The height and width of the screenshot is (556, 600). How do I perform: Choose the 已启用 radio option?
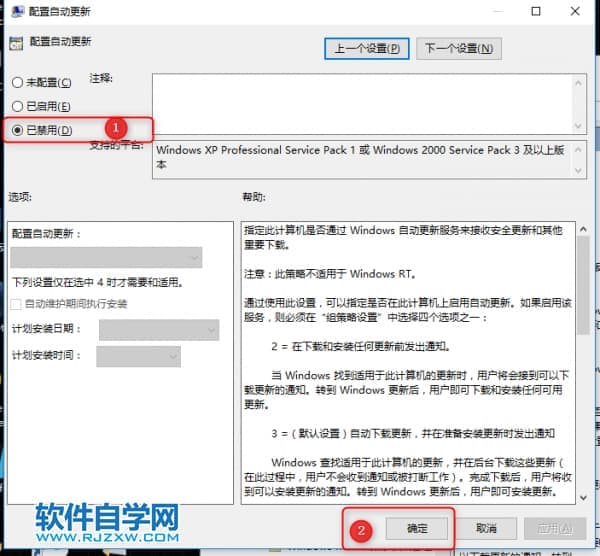[16, 106]
